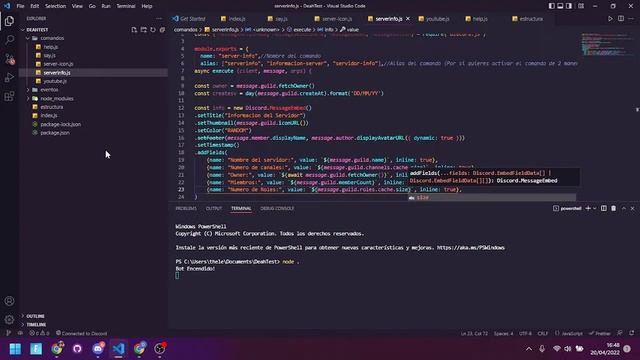Screen dimensions: 640x360
Task: Open the Selection menu
Action: 55,6
